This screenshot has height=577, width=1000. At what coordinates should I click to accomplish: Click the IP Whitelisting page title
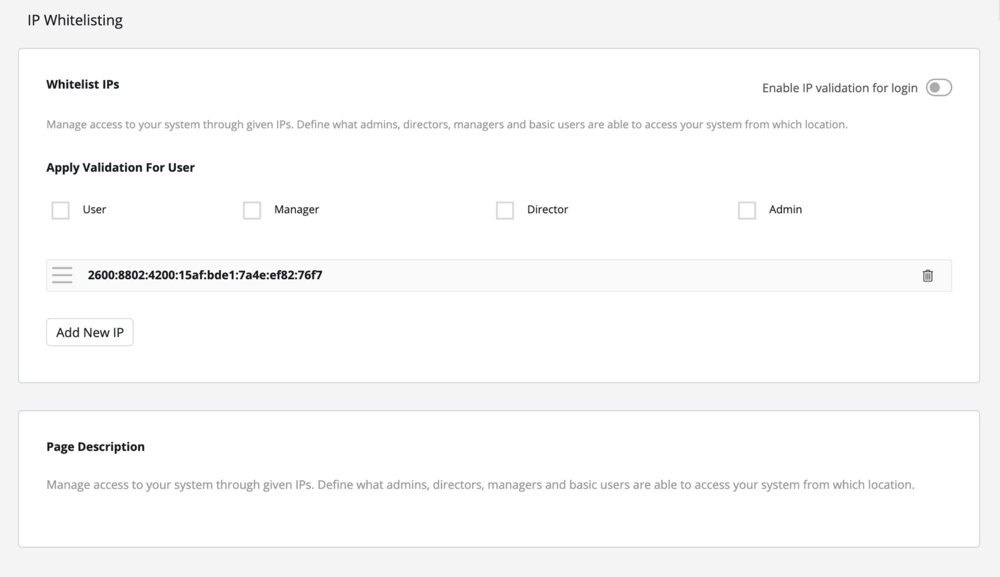point(75,20)
